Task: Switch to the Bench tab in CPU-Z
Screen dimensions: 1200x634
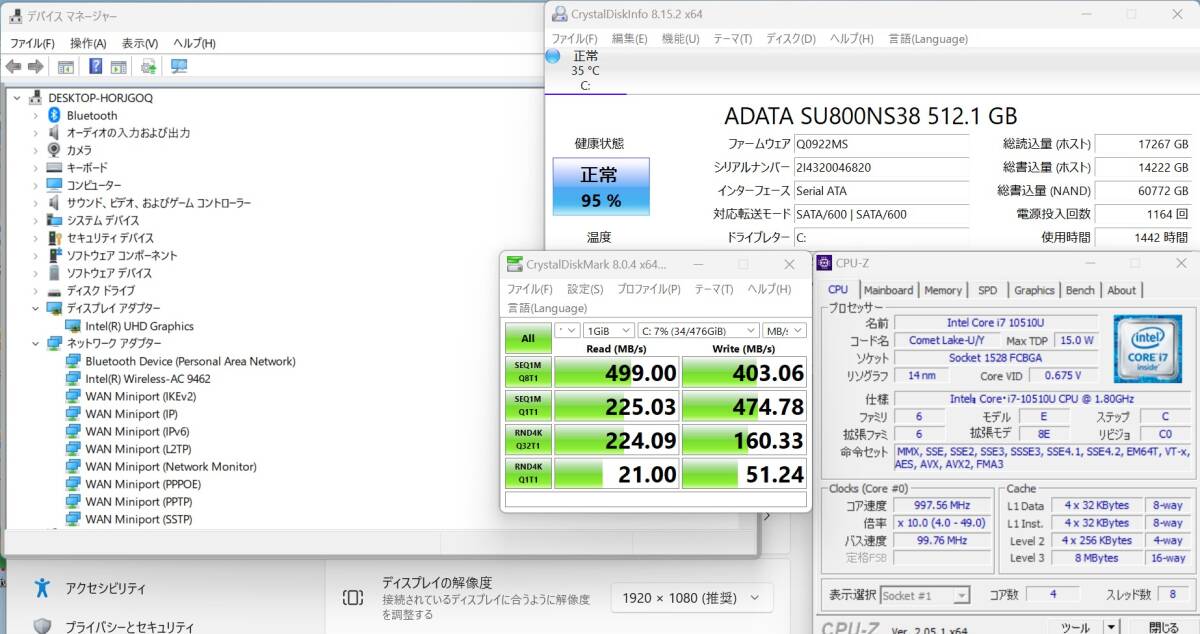Action: point(1080,290)
